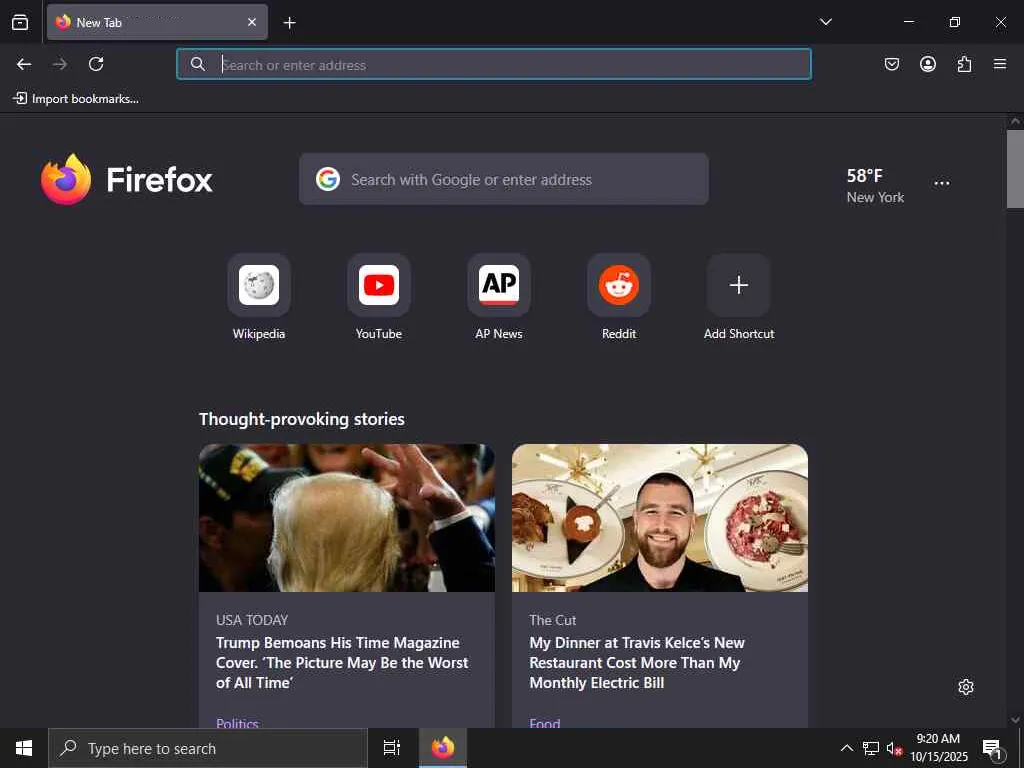Open the Travis Kelce restaurant story image
Screen dimensions: 1024x768
[660, 518]
